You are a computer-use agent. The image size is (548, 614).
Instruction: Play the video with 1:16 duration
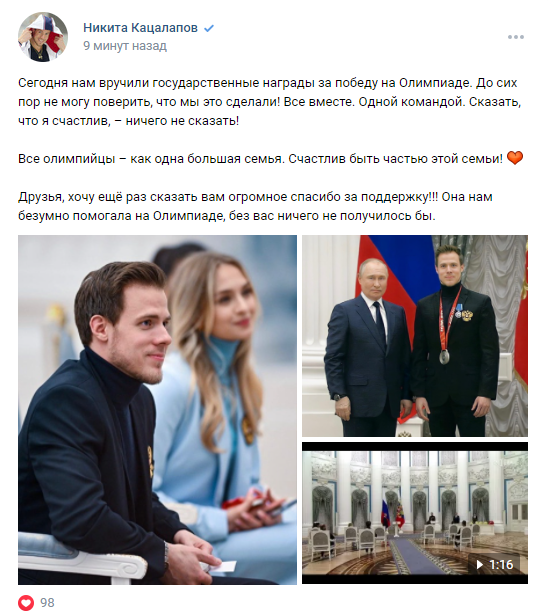tap(415, 513)
